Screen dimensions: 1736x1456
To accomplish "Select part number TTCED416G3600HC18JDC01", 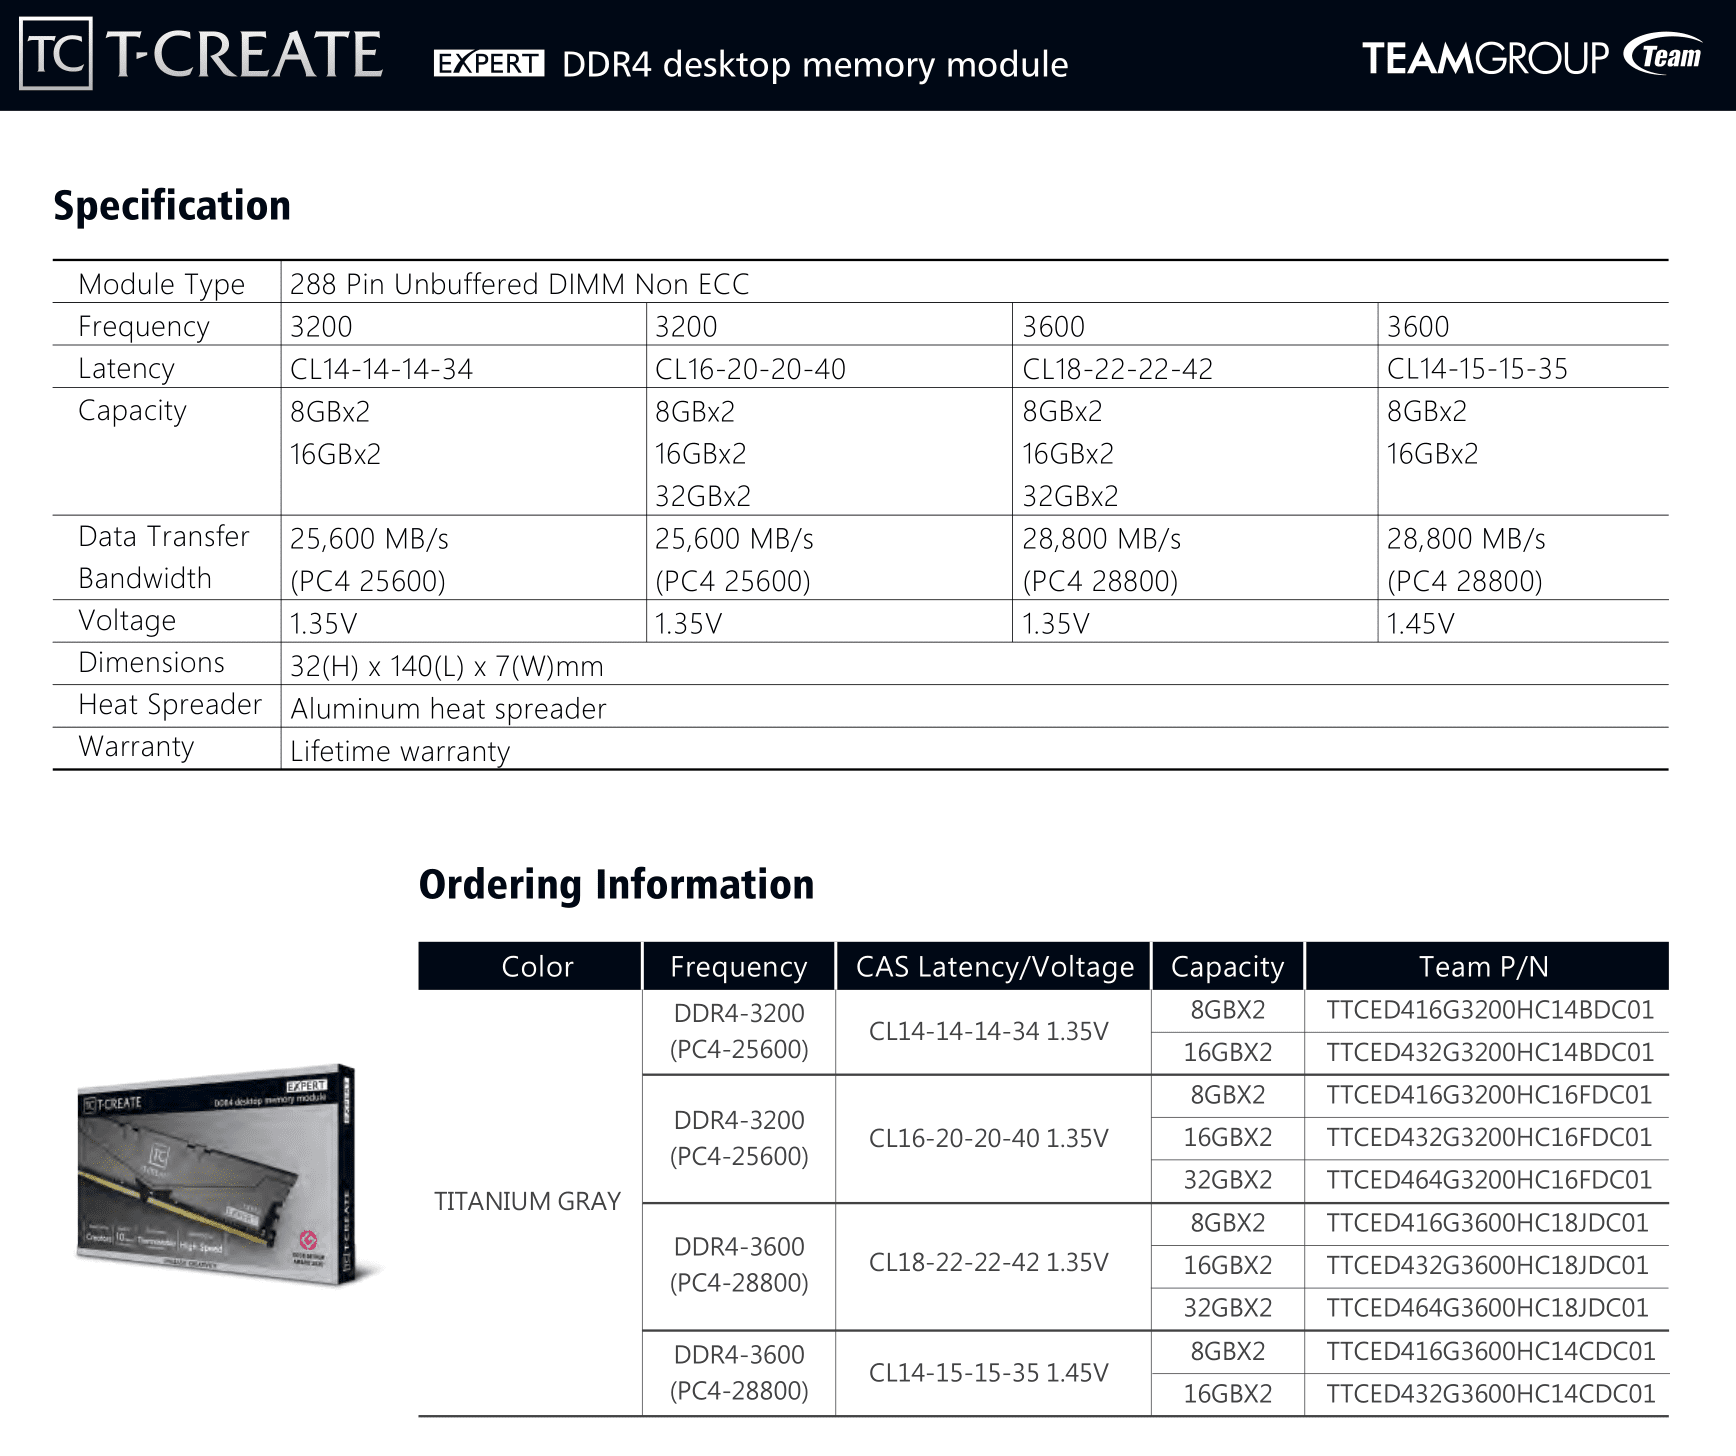I will click(1487, 1223).
